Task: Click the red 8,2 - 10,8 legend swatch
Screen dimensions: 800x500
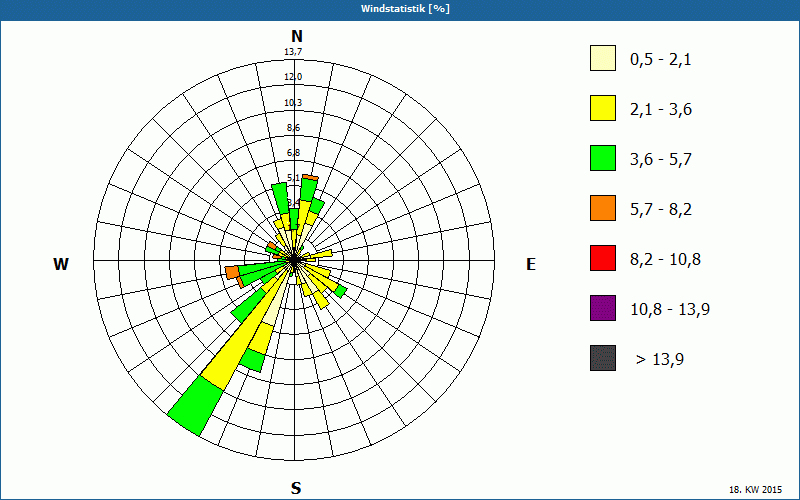Action: coord(603,258)
